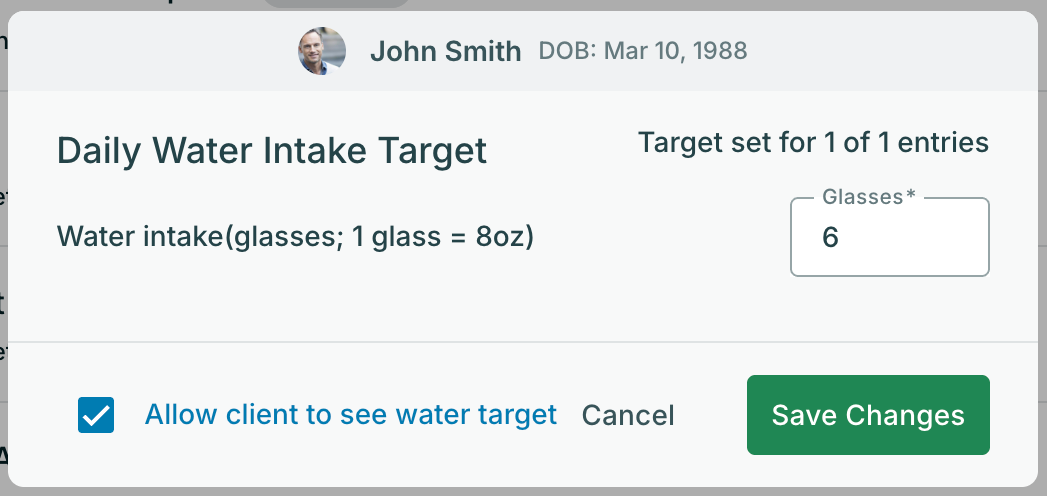1047x496 pixels.
Task: Focus the Glasses input field
Action: point(889,237)
